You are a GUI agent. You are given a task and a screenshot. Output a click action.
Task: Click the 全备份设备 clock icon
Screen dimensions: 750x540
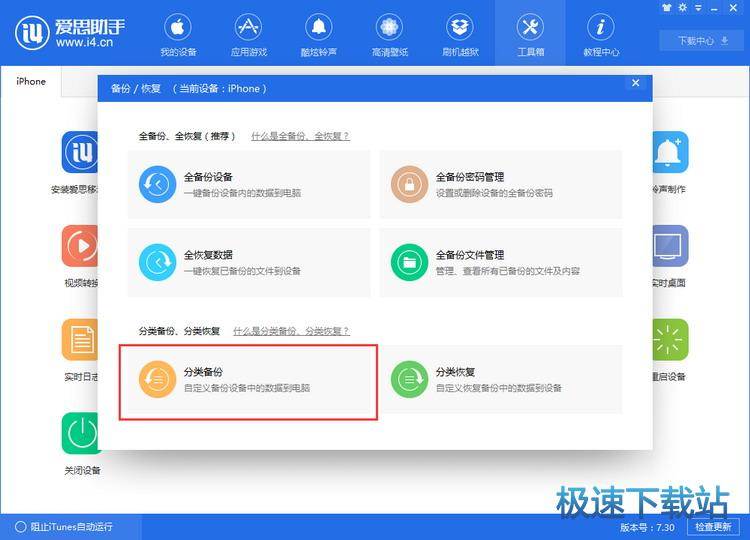[157, 184]
